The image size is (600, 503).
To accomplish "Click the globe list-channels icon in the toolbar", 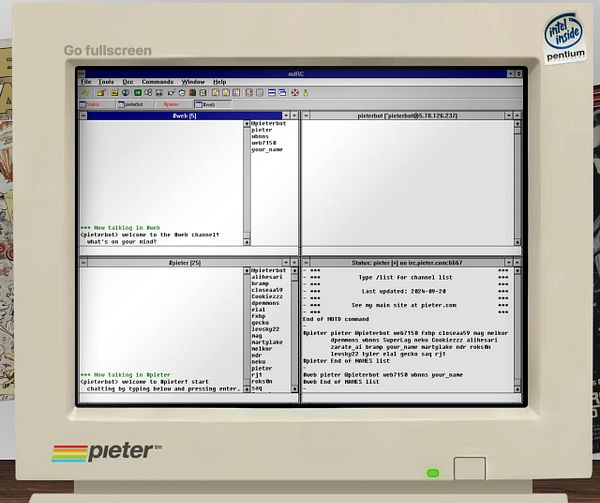I will pyautogui.click(x=126, y=93).
